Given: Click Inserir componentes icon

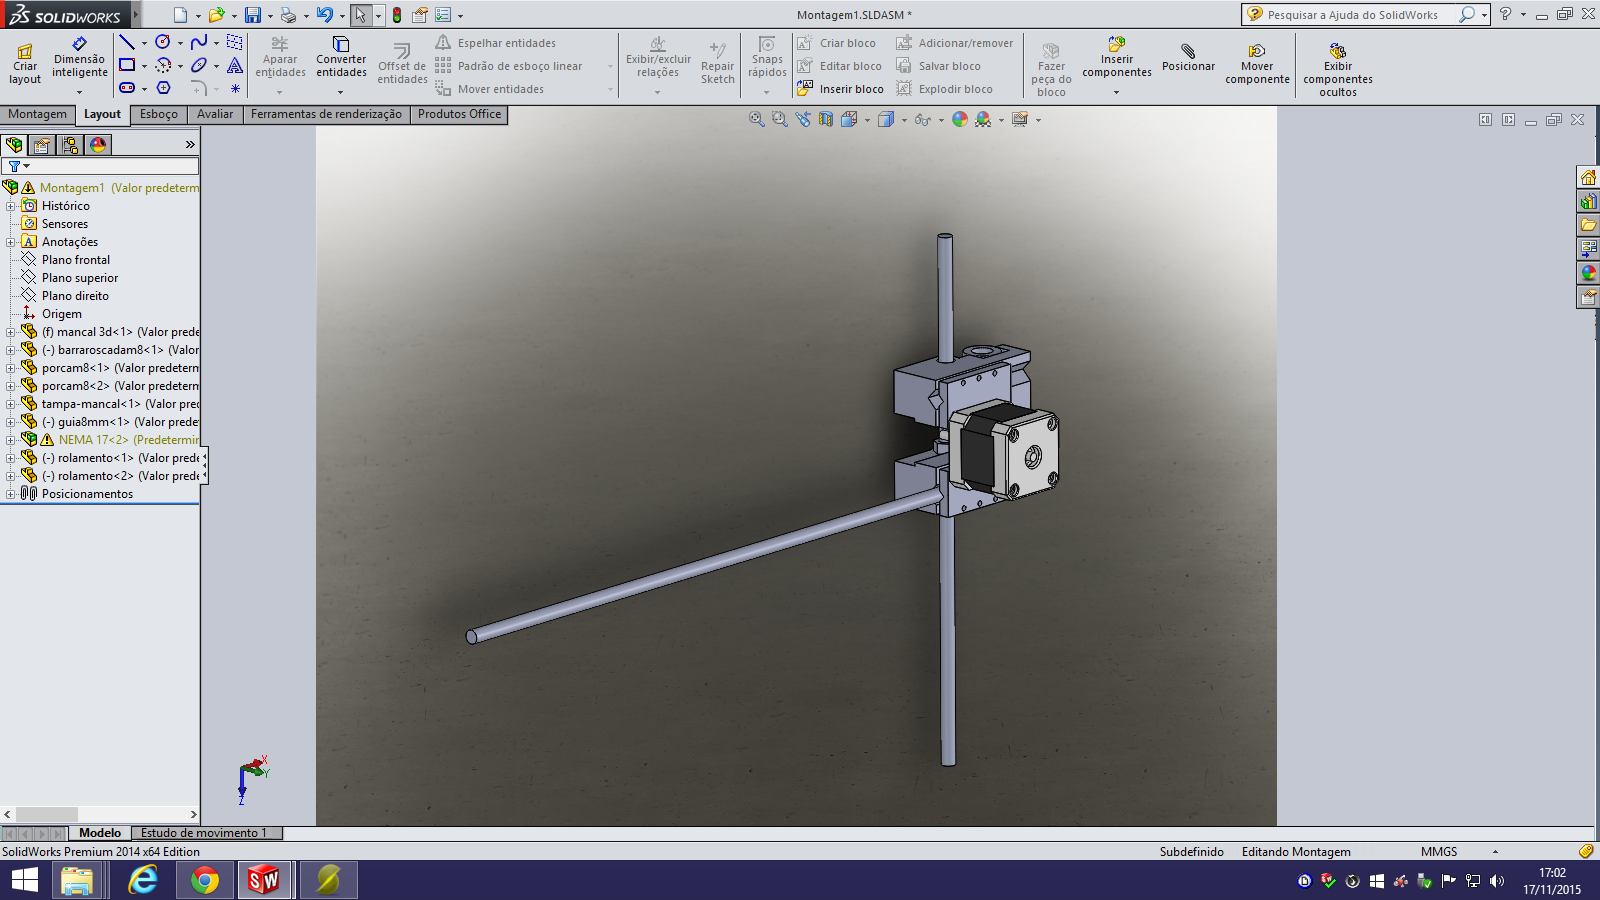Looking at the screenshot, I should (x=1117, y=44).
